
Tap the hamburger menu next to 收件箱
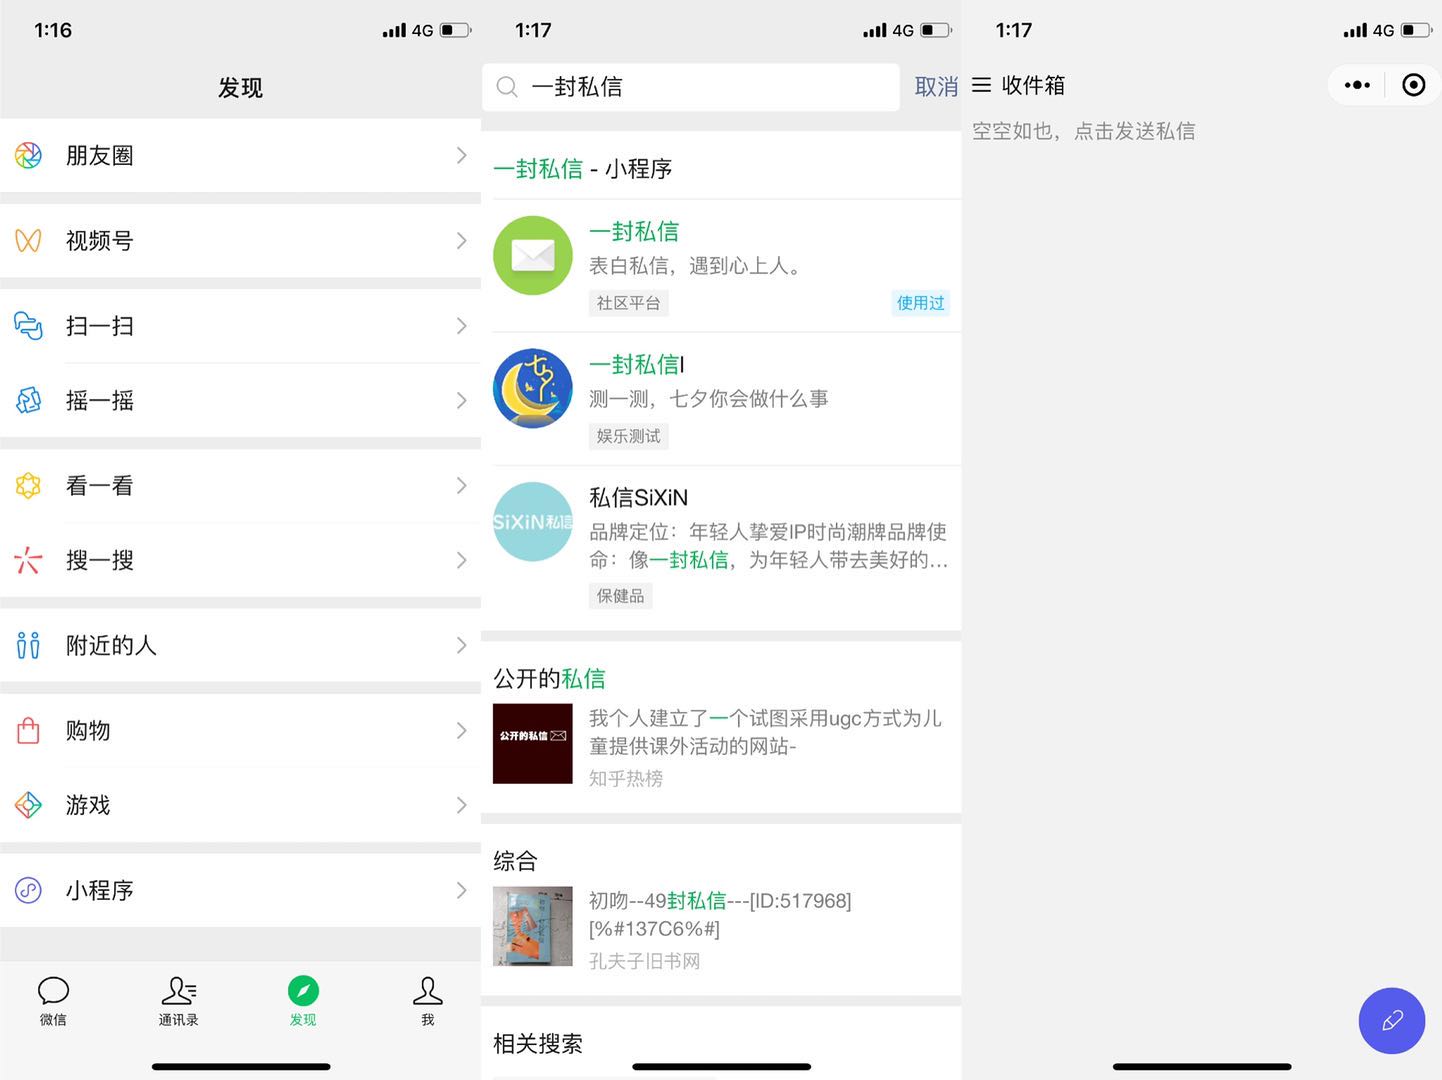(982, 85)
